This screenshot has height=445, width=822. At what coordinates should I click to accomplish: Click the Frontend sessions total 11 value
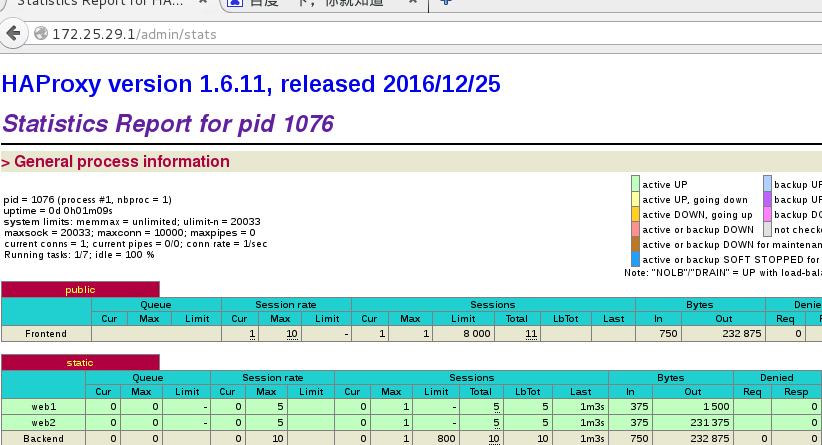[531, 334]
